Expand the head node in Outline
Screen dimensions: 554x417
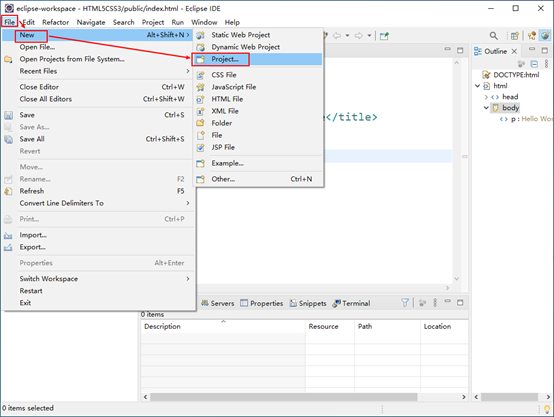click(486, 97)
